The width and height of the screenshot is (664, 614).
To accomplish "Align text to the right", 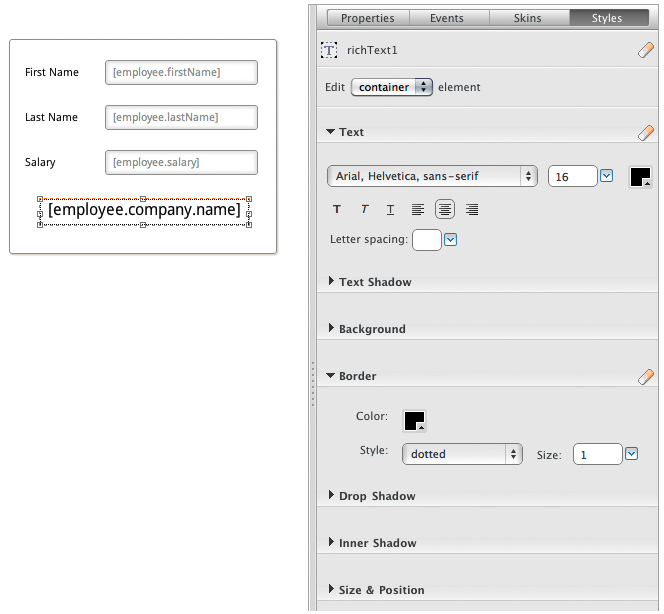I will 472,210.
